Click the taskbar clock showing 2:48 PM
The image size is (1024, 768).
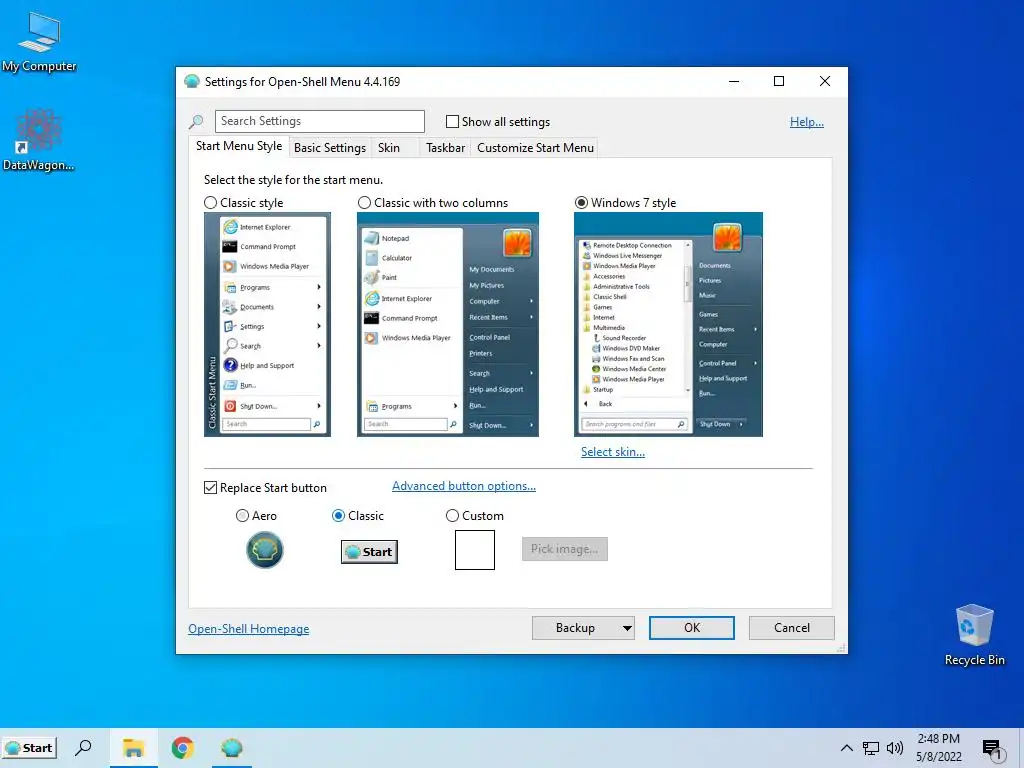click(x=938, y=748)
